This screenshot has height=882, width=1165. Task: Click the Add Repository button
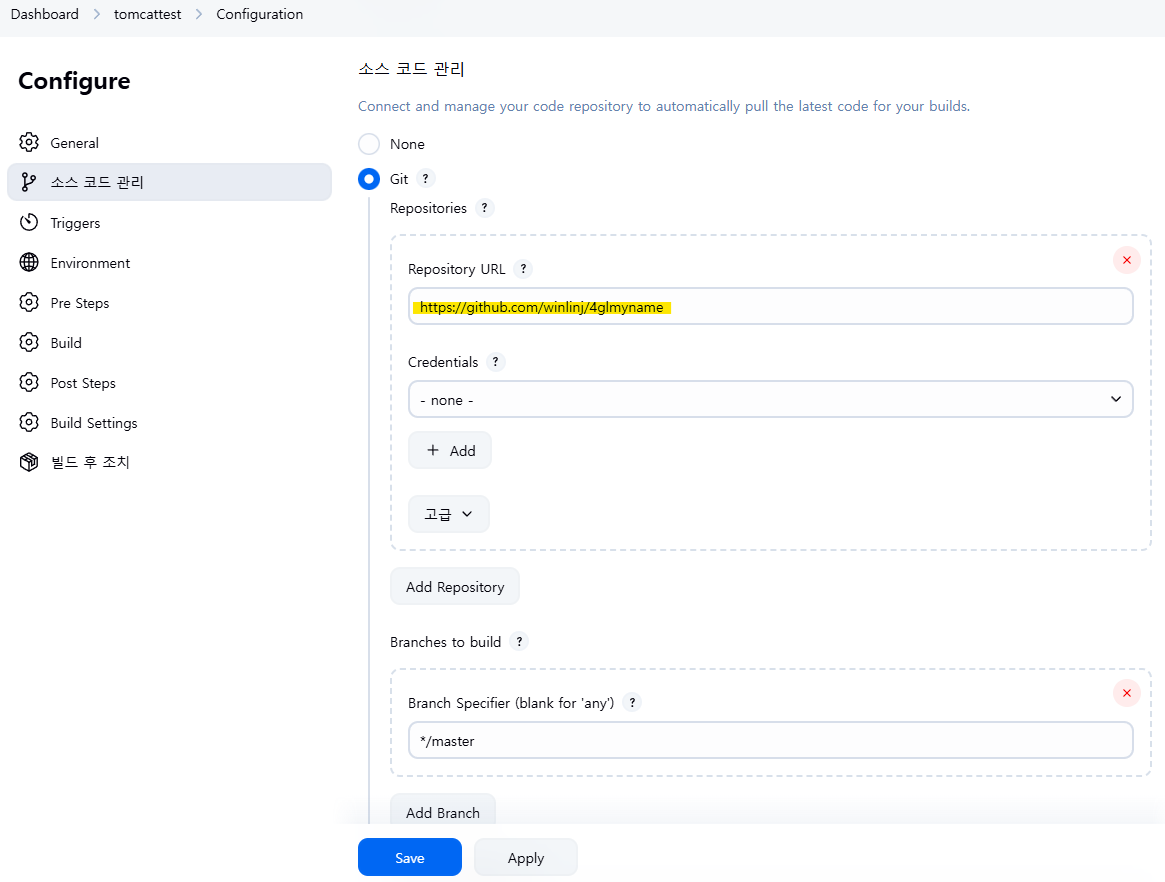(x=455, y=587)
